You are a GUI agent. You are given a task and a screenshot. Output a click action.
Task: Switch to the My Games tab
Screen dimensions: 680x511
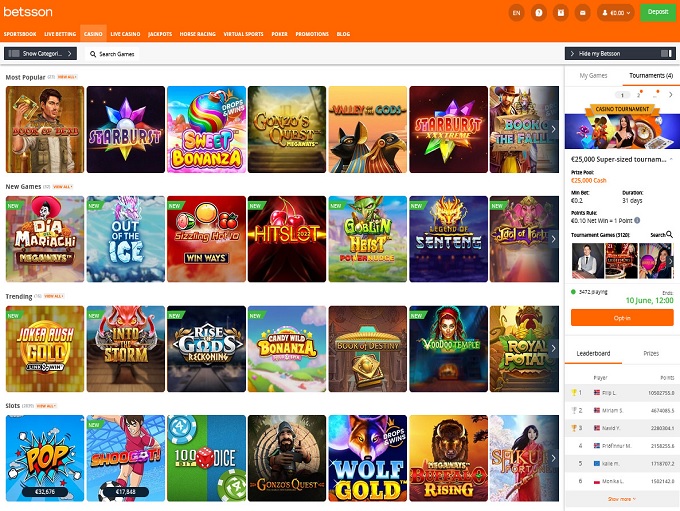click(x=593, y=76)
